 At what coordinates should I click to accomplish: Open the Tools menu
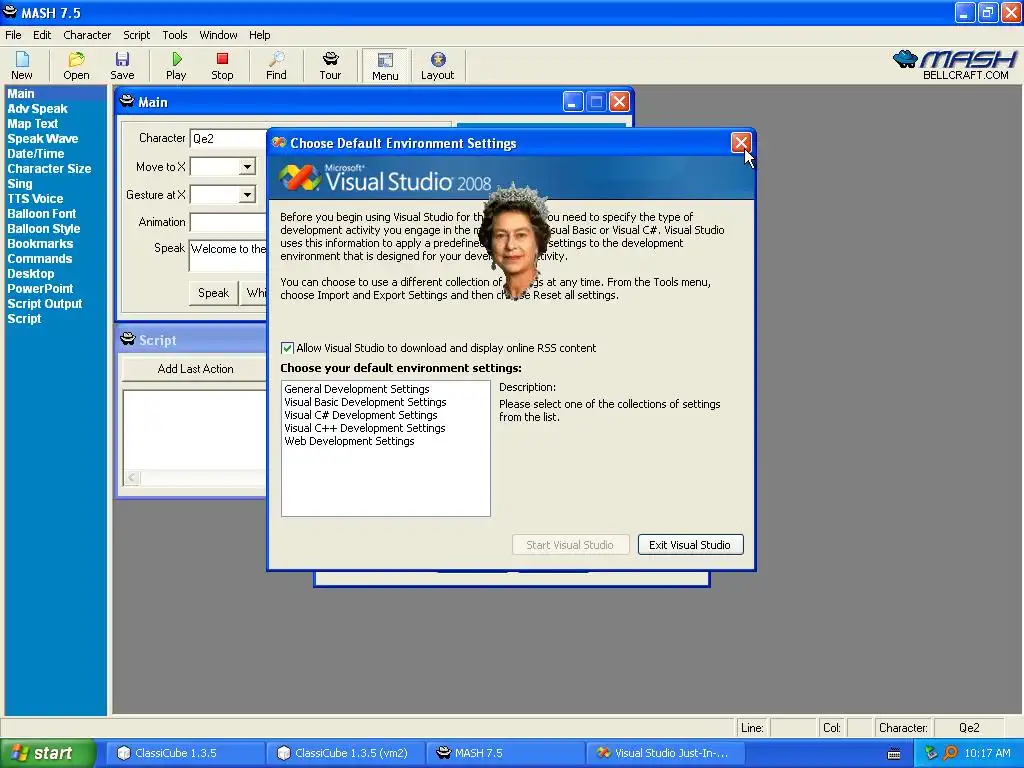tap(174, 35)
